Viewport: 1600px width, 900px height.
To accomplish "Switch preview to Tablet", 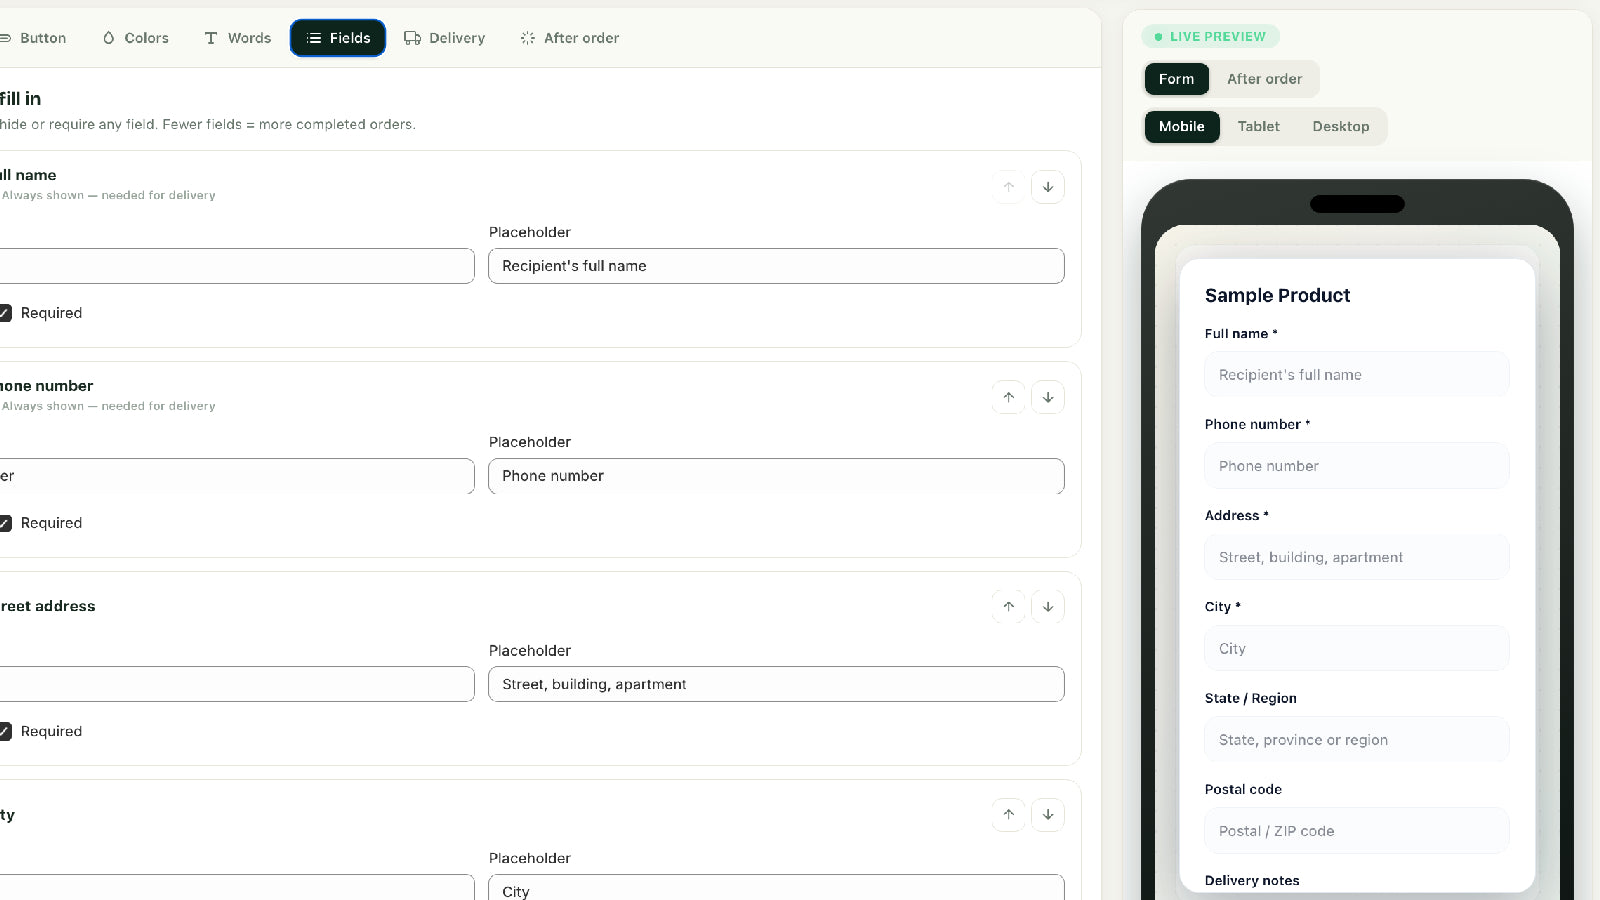I will [x=1258, y=127].
